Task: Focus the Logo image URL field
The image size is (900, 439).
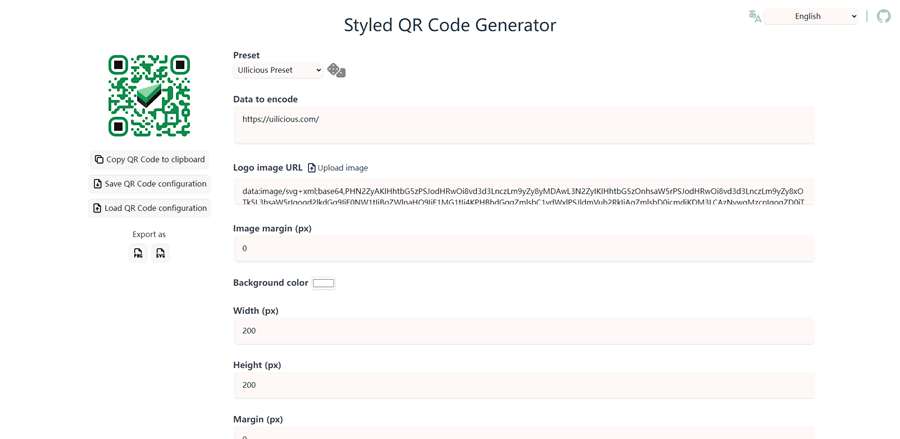Action: point(523,192)
